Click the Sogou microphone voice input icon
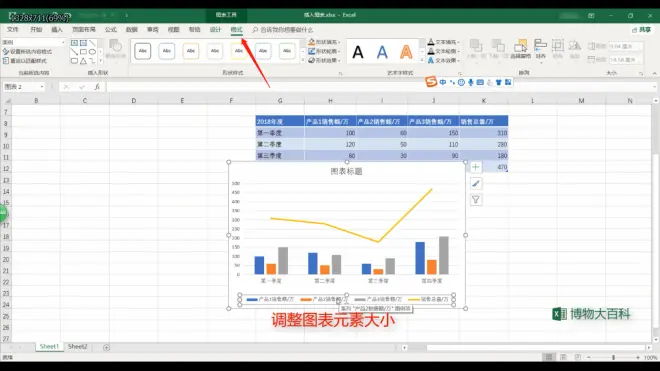The image size is (660, 371). pyautogui.click(x=471, y=83)
